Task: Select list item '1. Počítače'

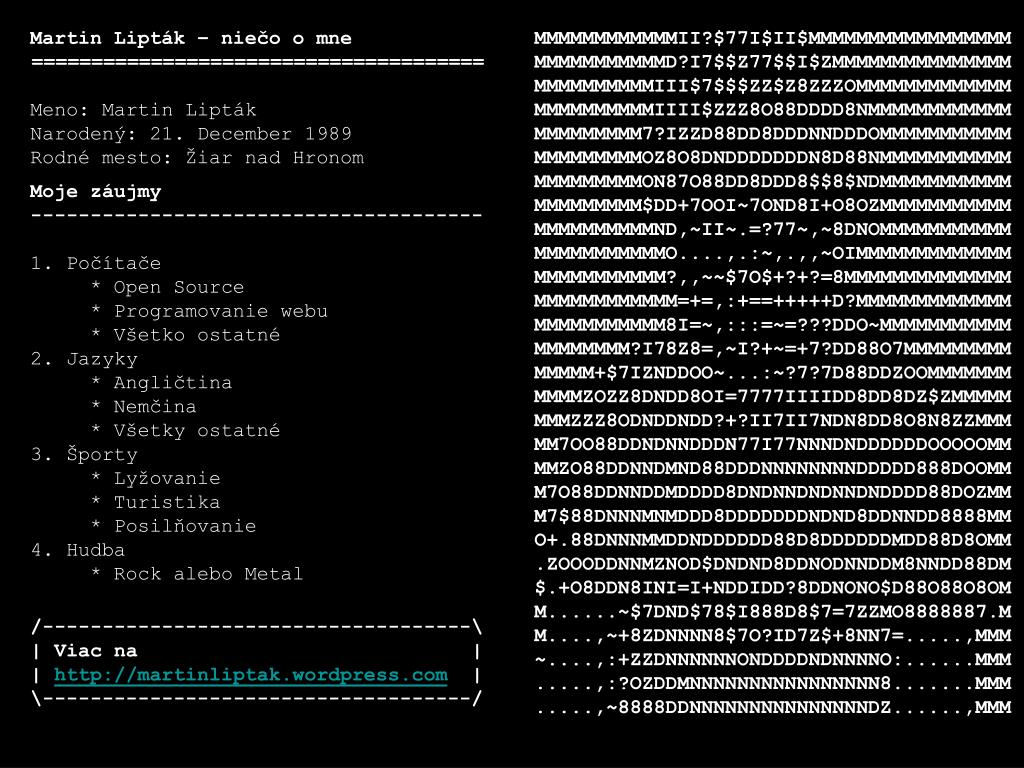Action: tap(95, 263)
